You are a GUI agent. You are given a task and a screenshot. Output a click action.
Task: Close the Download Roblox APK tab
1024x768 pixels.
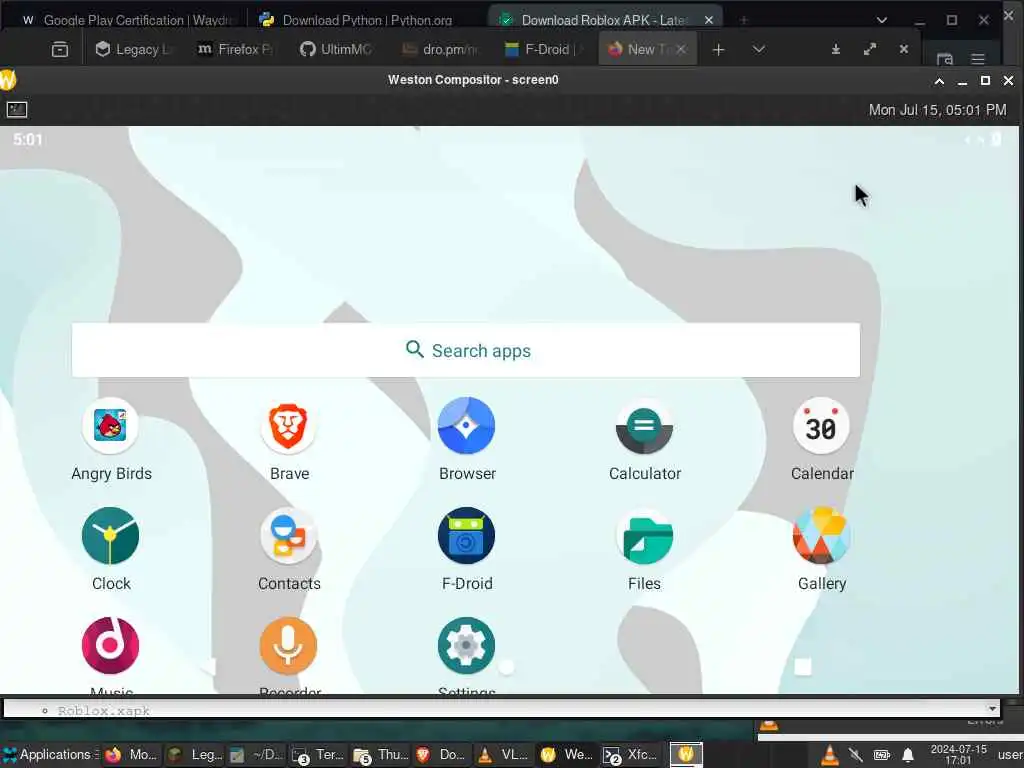point(709,20)
